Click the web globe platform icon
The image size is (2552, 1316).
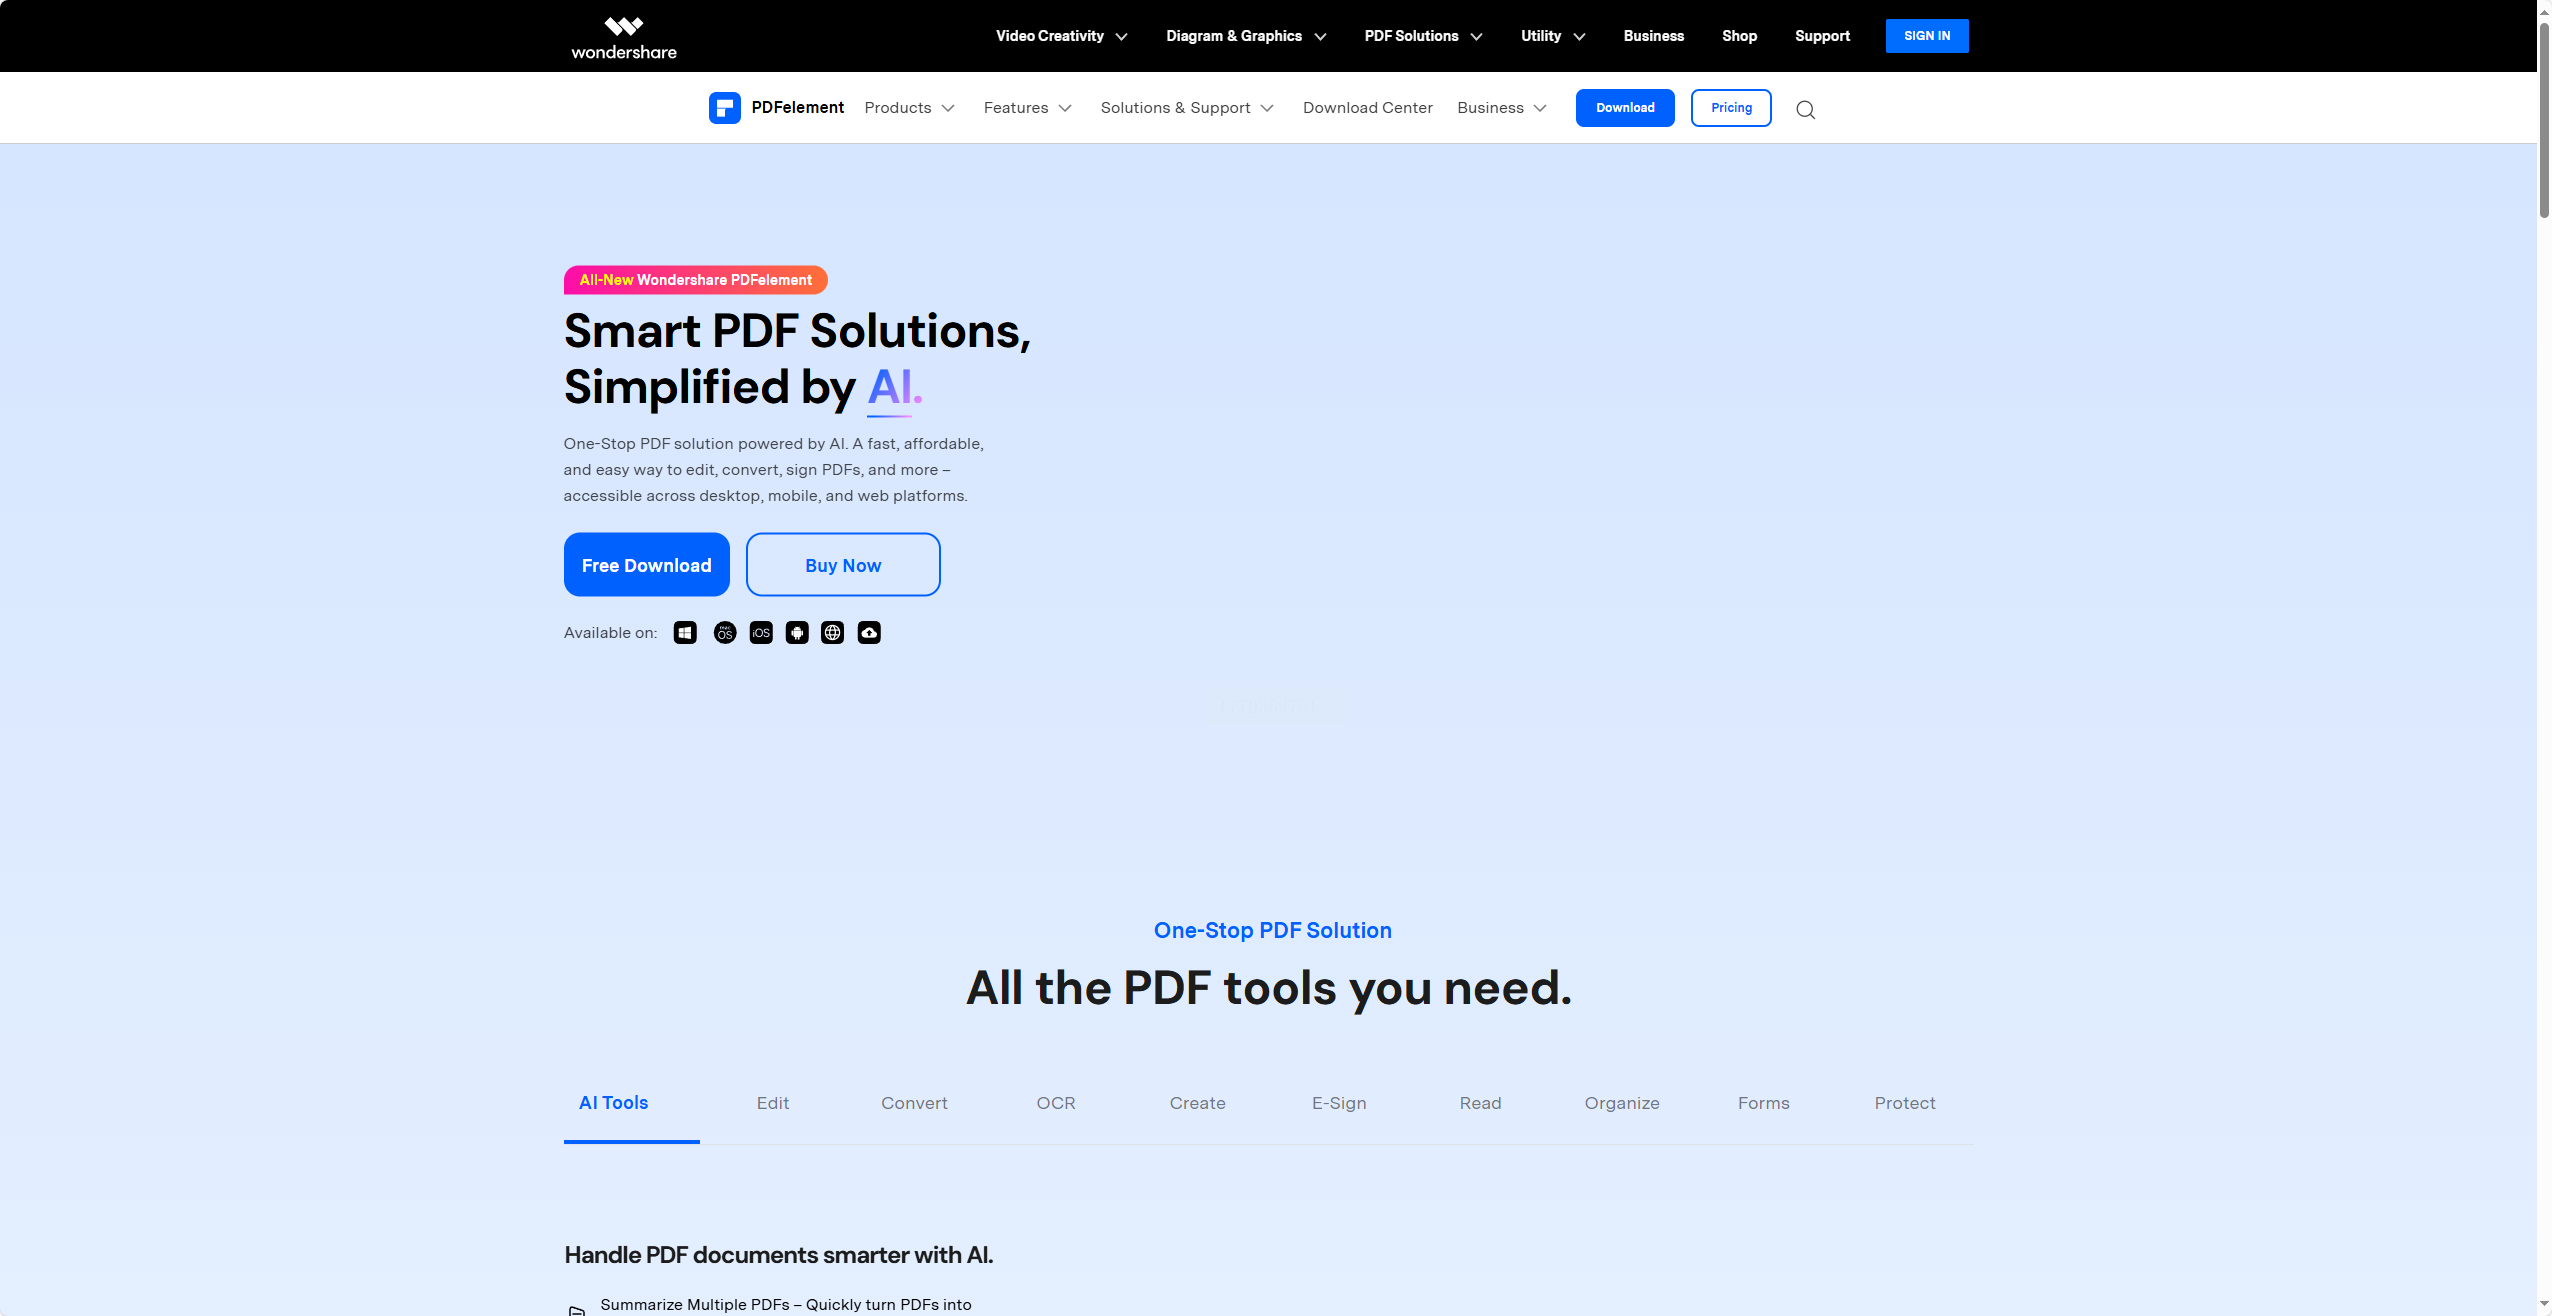(x=833, y=633)
